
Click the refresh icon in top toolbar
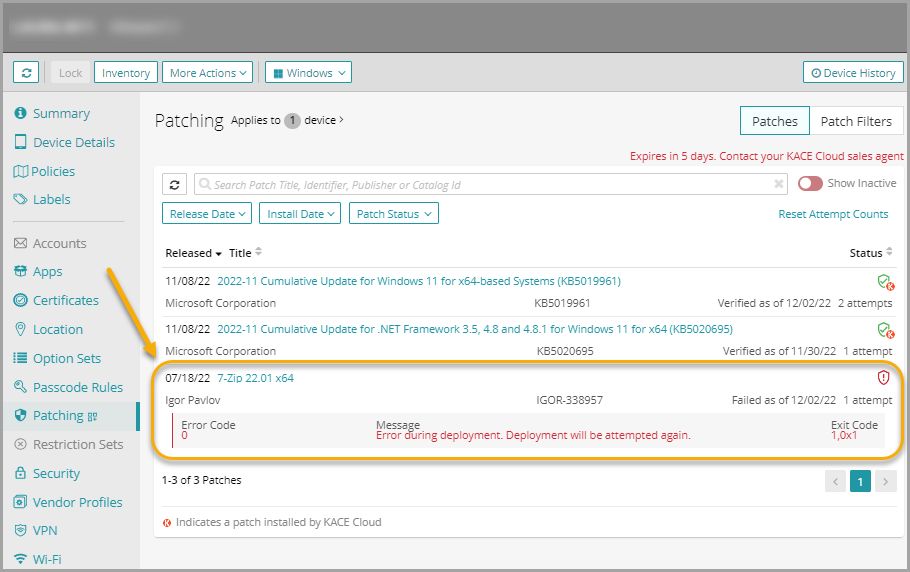[x=26, y=73]
